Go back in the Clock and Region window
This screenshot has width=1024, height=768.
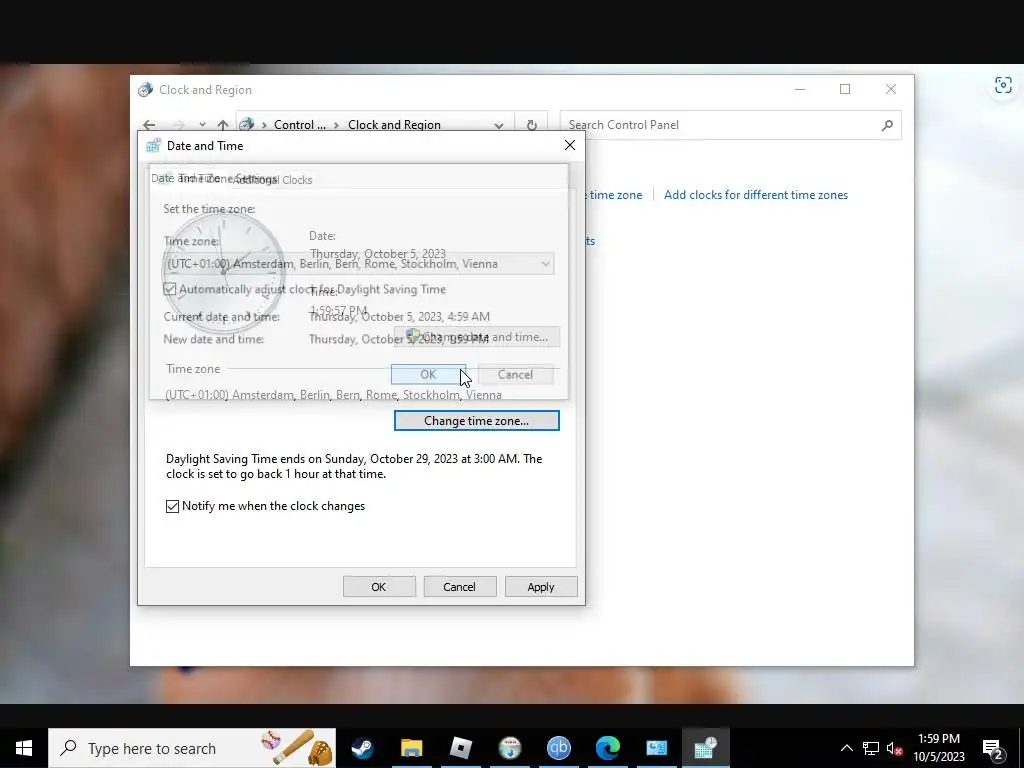click(x=149, y=125)
